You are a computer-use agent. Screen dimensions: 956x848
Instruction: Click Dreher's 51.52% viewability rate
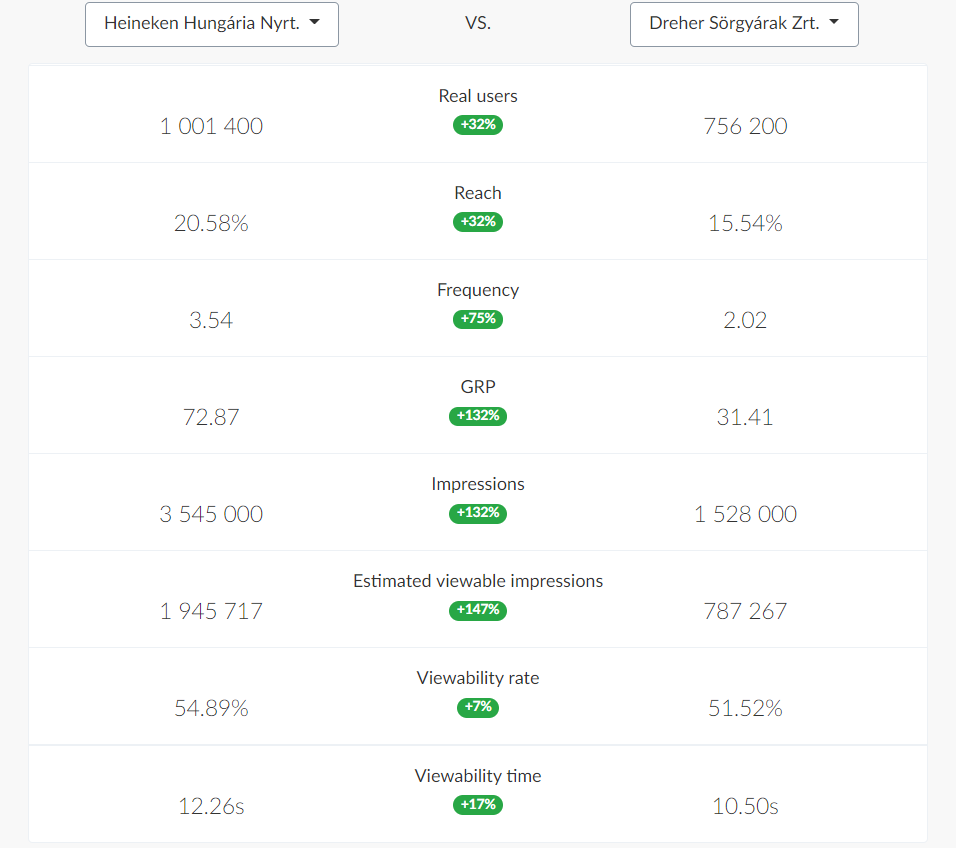tap(745, 708)
